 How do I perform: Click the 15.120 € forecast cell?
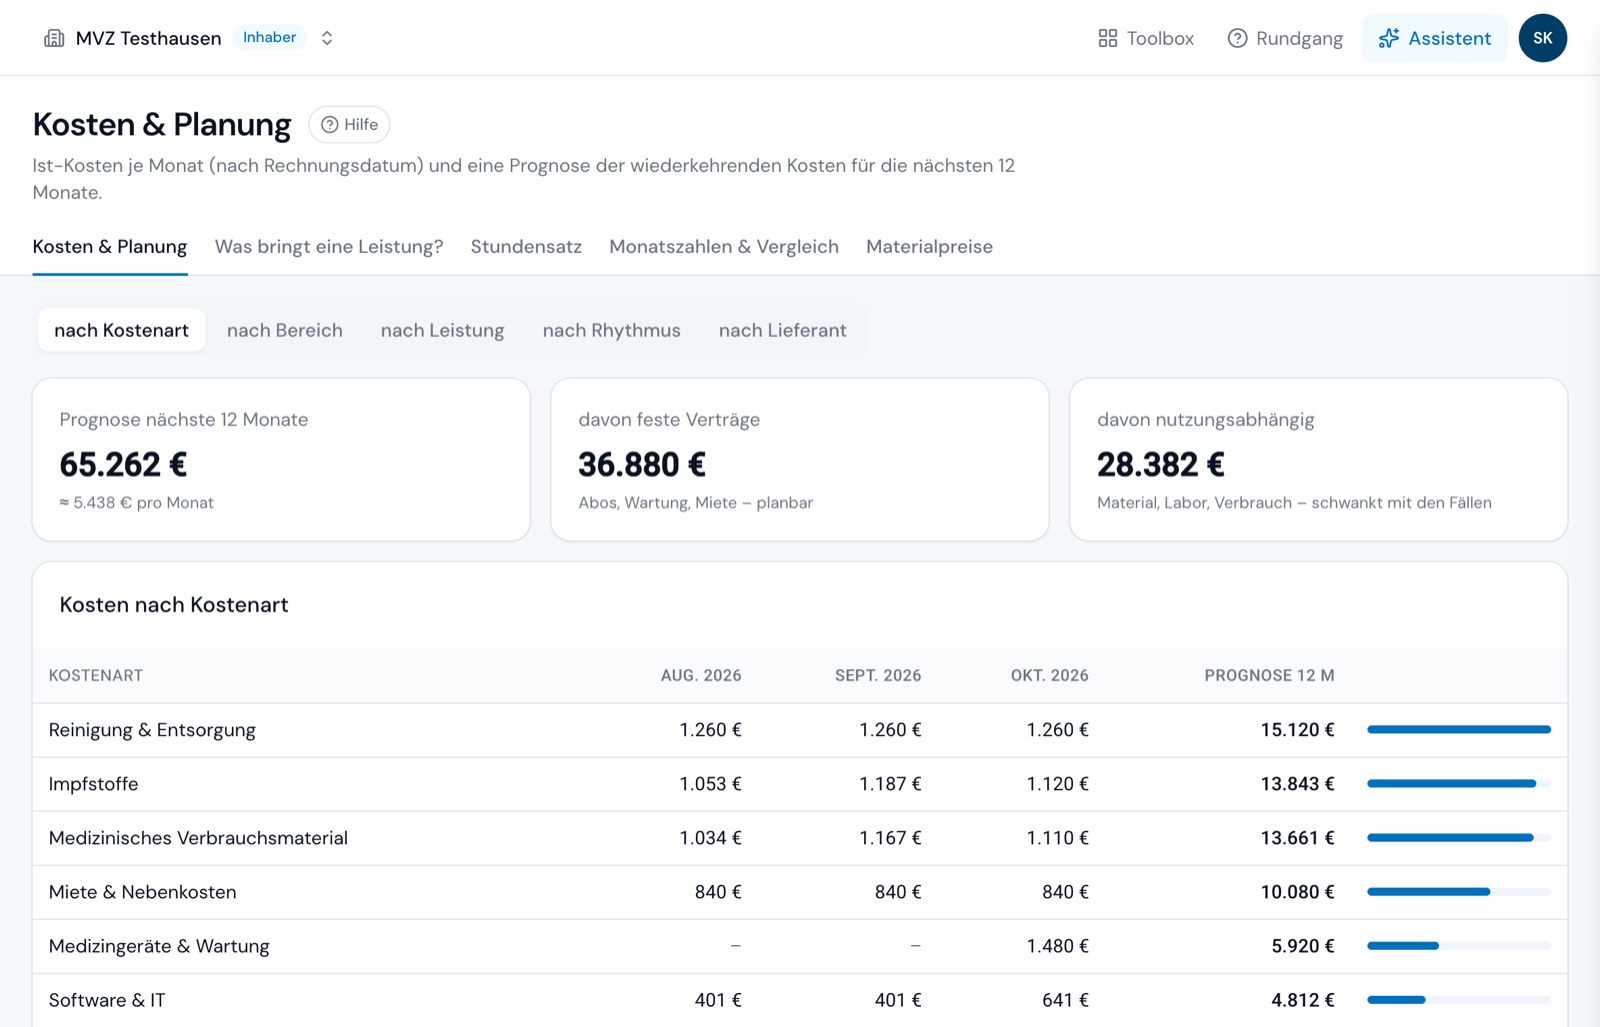(x=1297, y=730)
